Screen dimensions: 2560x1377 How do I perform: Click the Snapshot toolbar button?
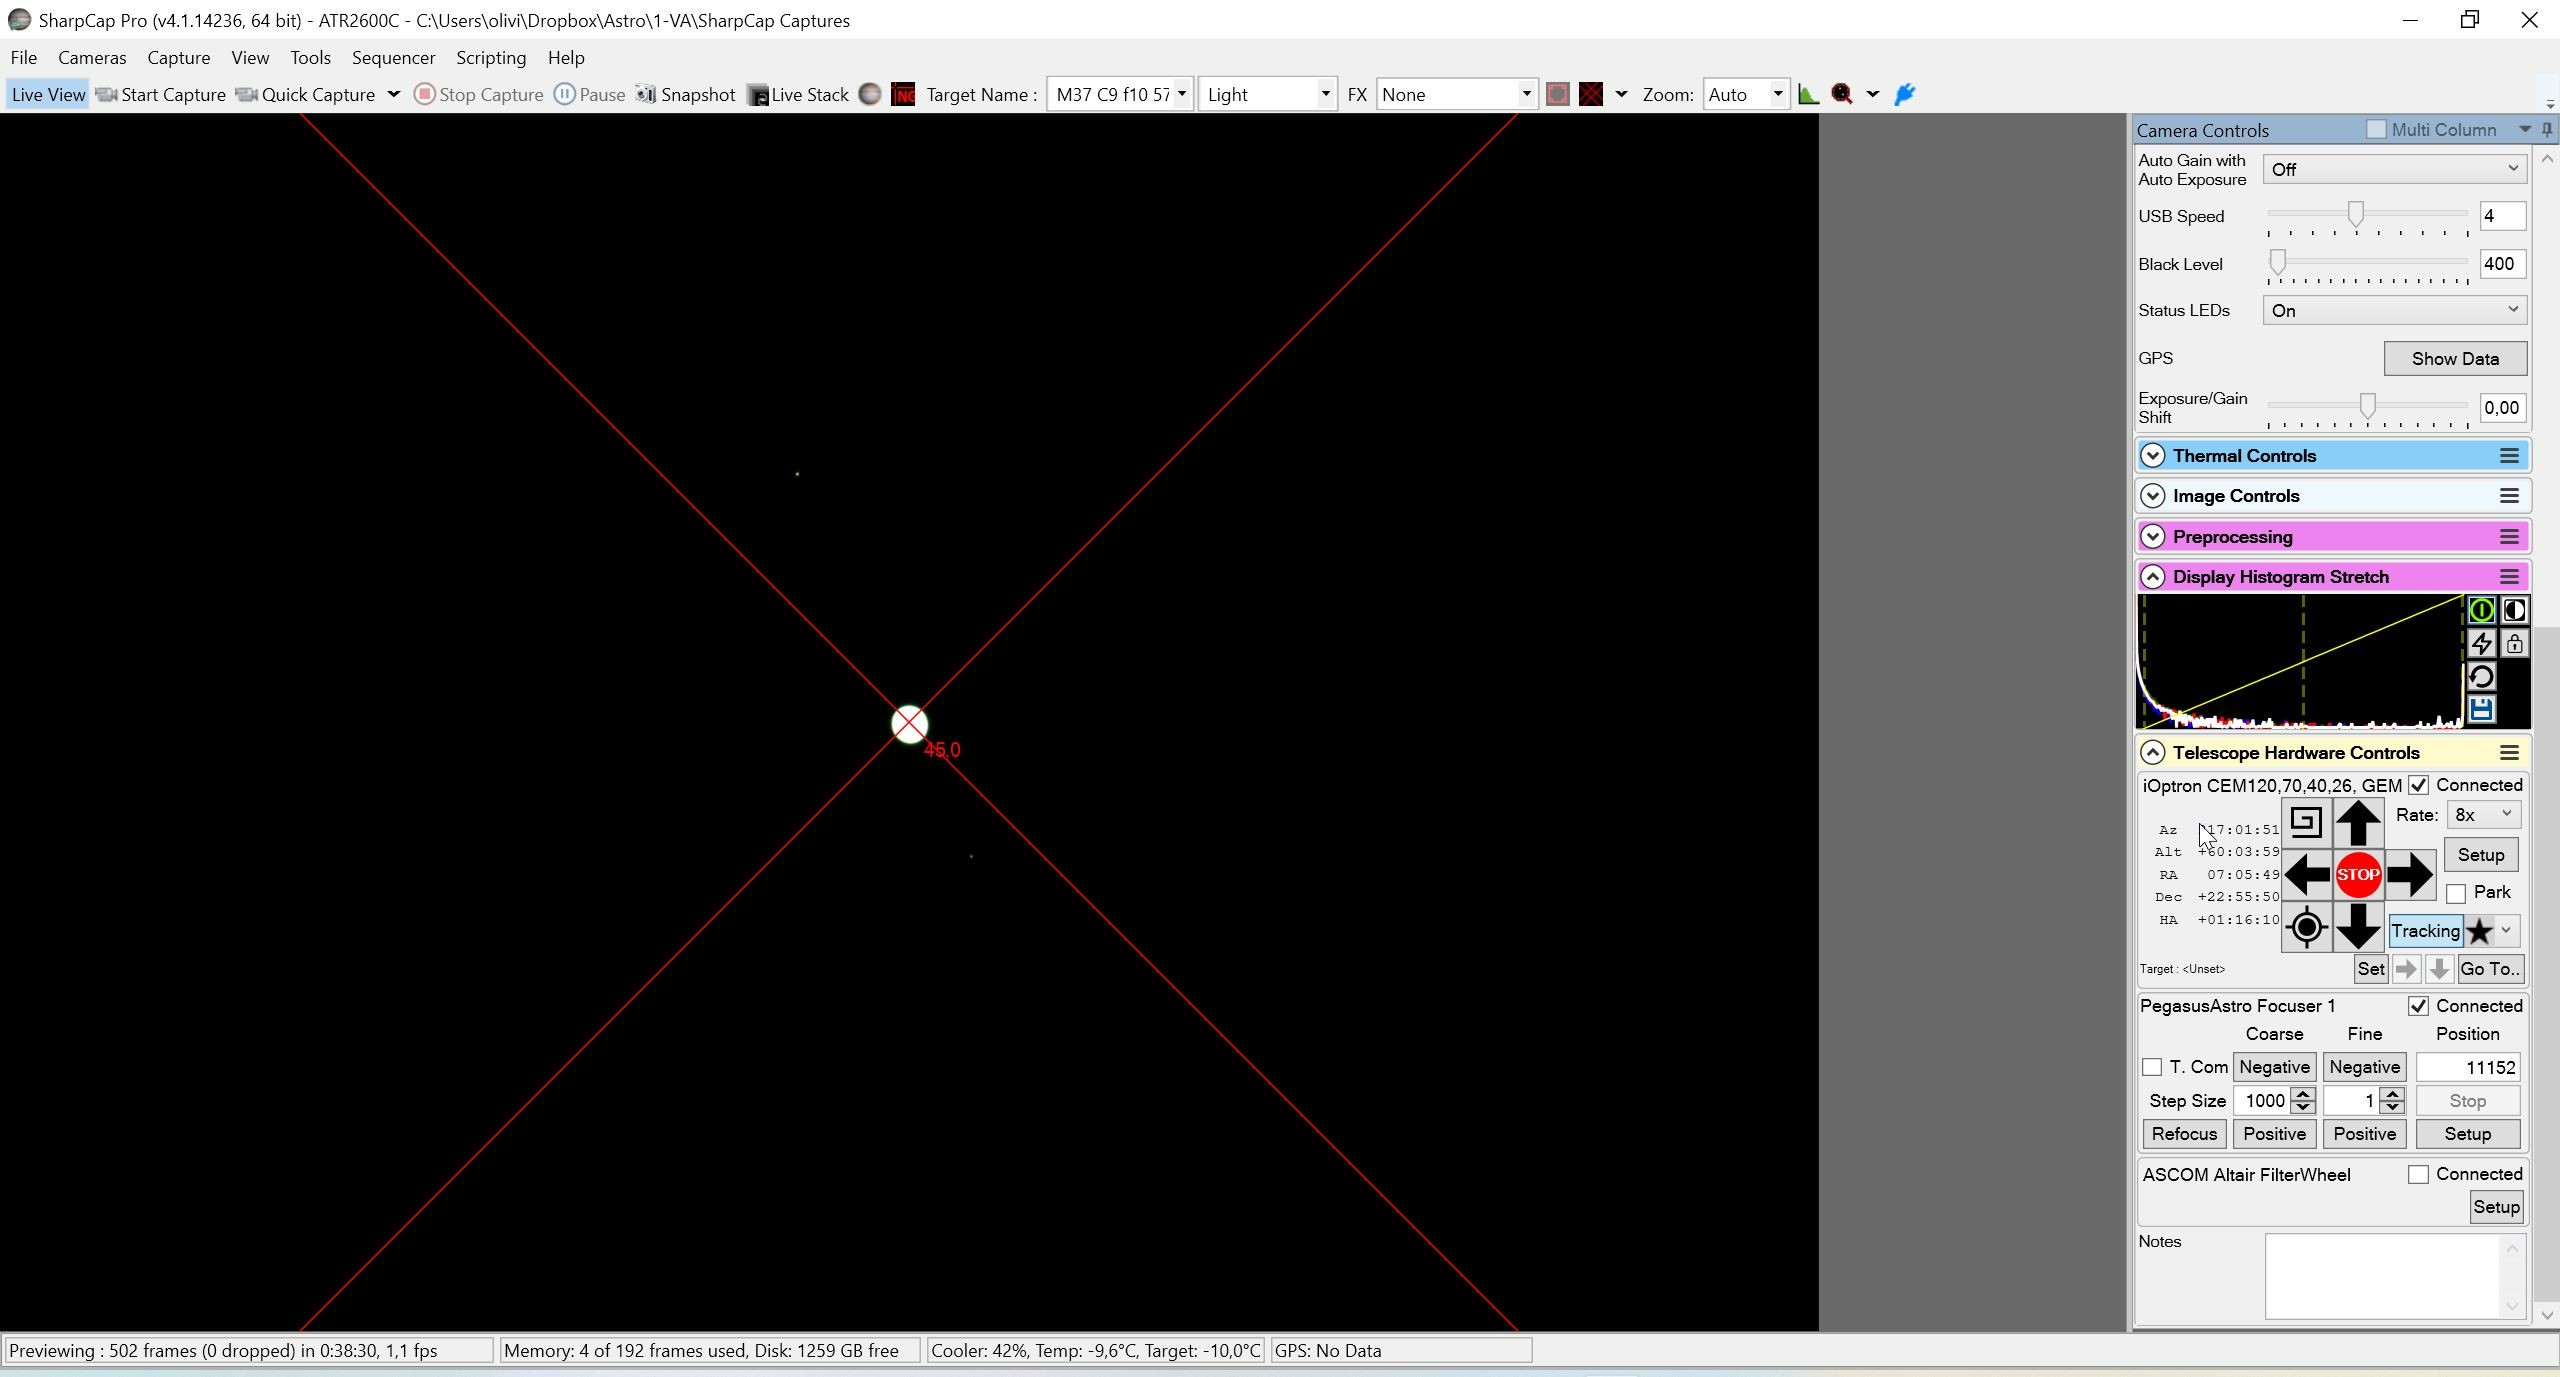click(686, 94)
